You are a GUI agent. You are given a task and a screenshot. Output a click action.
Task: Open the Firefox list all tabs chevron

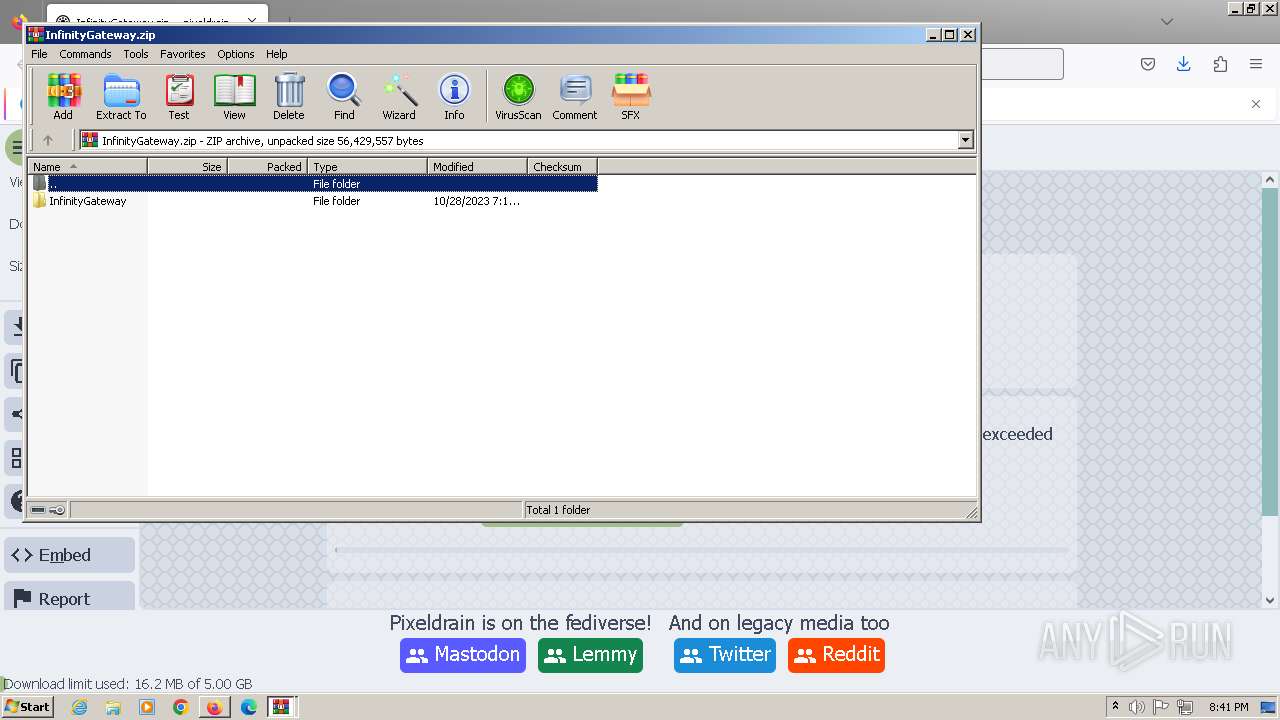[x=1167, y=21]
